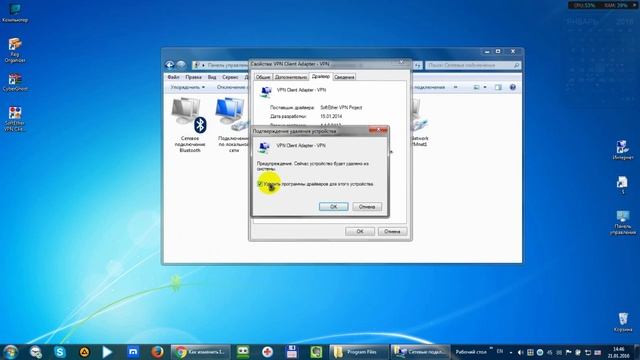Launch AIMP from the taskbar
Image resolution: width=640 pixels, height=360 pixels.
[84, 352]
